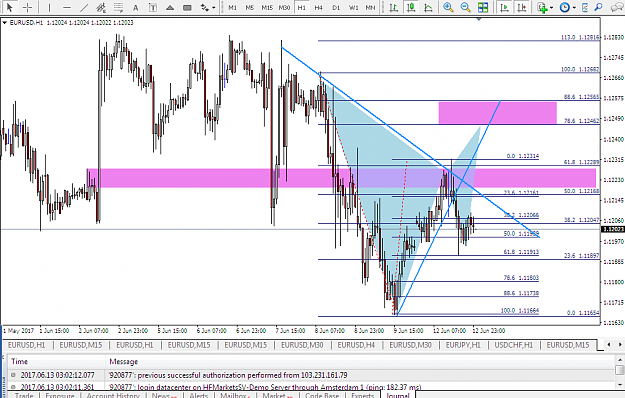Image resolution: width=625 pixels, height=398 pixels.
Task: Click the arrows objects icon
Action: (205, 7)
